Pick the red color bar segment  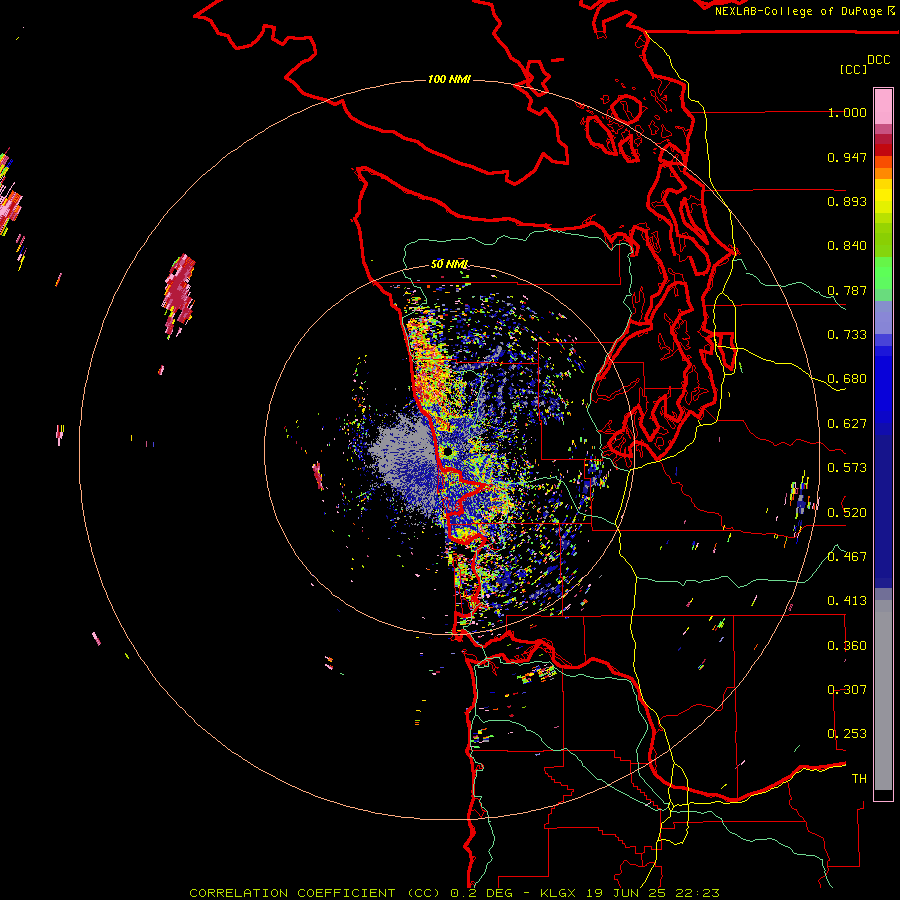pos(883,150)
